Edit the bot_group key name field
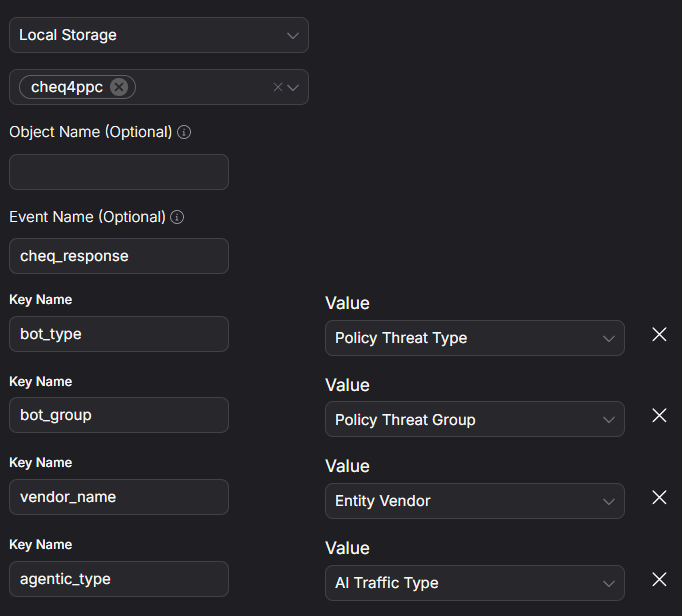 point(119,415)
